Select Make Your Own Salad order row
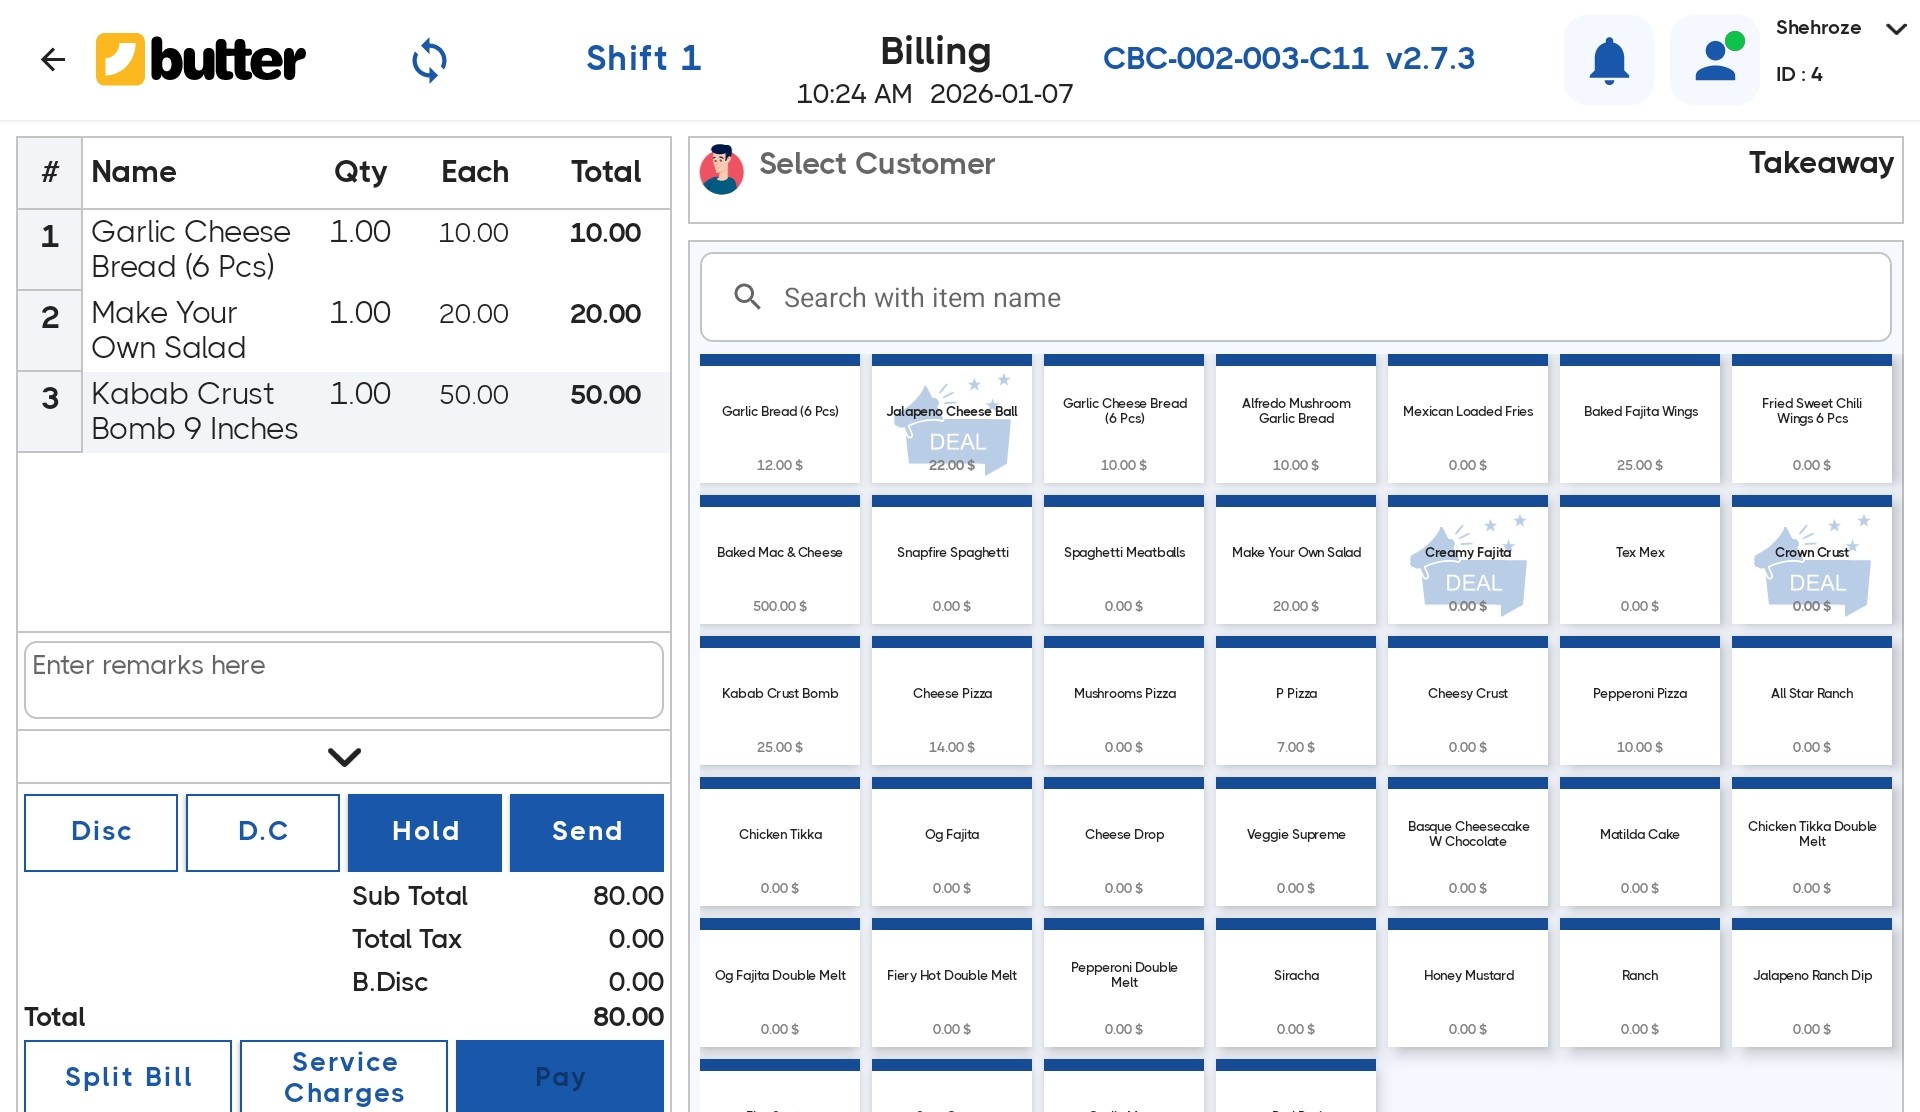Image resolution: width=1920 pixels, height=1112 pixels. [344, 331]
